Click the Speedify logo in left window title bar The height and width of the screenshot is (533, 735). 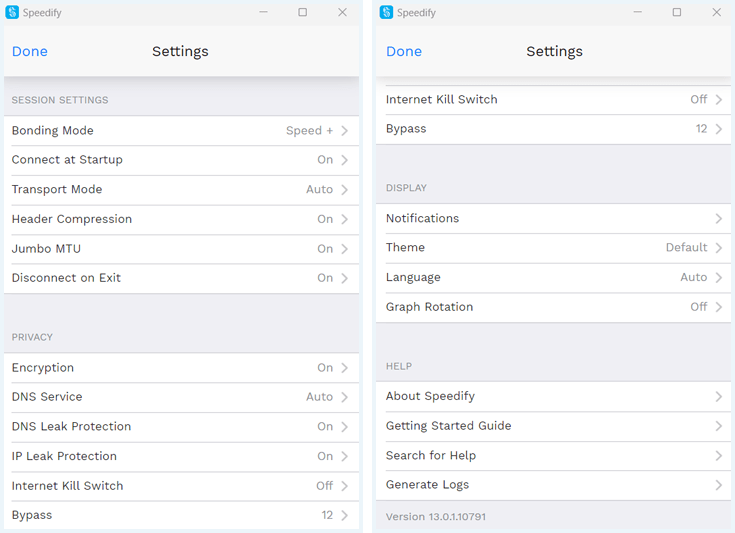pos(12,12)
